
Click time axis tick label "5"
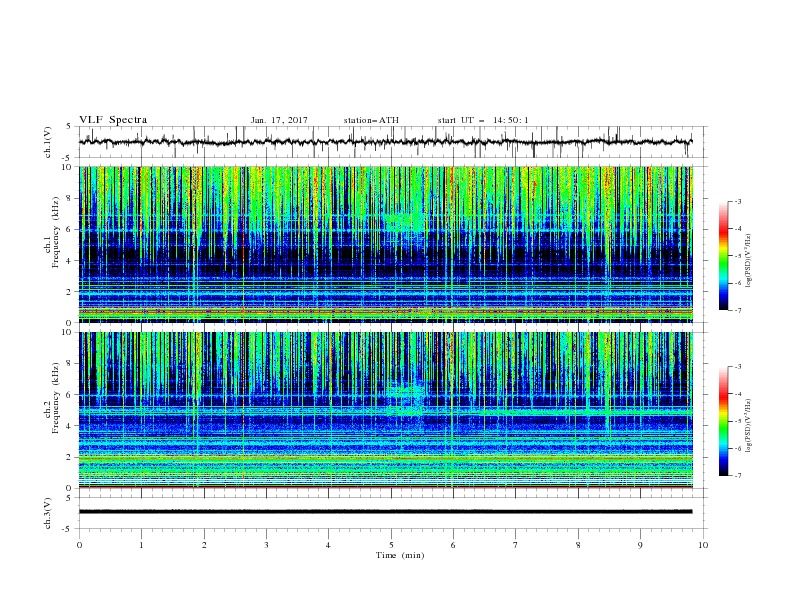391,545
